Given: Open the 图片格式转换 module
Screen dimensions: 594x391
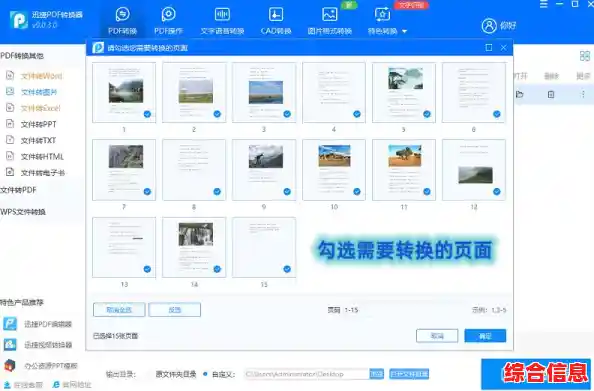Looking at the screenshot, I should [x=330, y=21].
